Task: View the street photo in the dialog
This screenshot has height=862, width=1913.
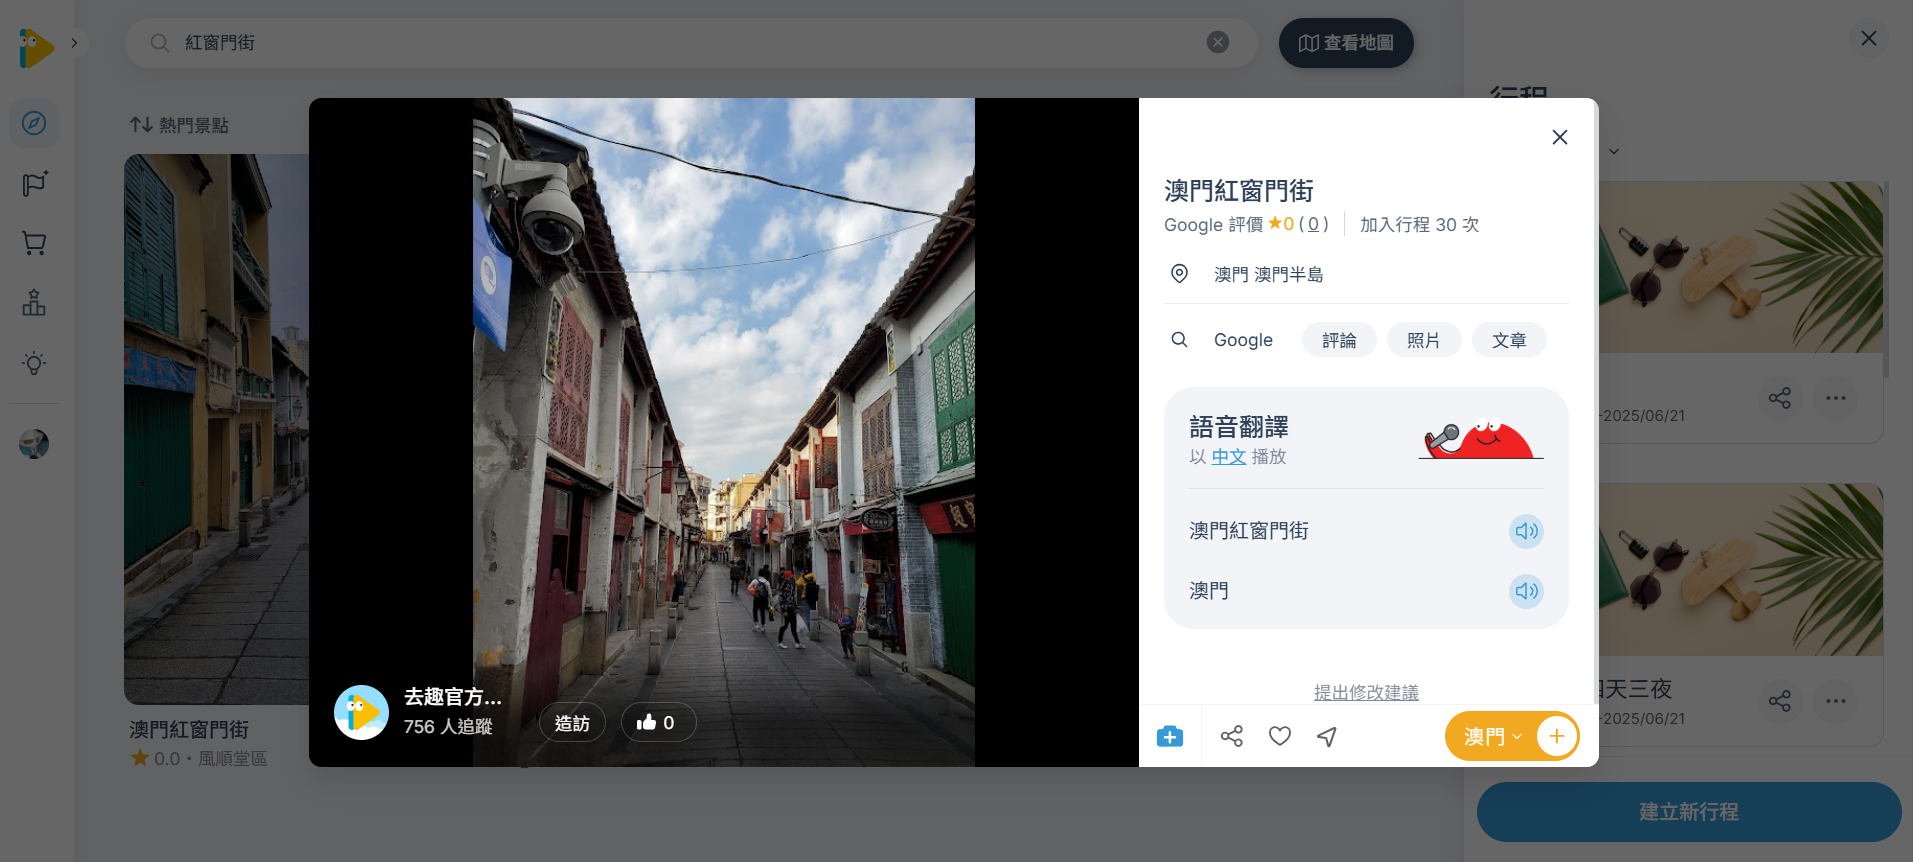Action: 724,432
